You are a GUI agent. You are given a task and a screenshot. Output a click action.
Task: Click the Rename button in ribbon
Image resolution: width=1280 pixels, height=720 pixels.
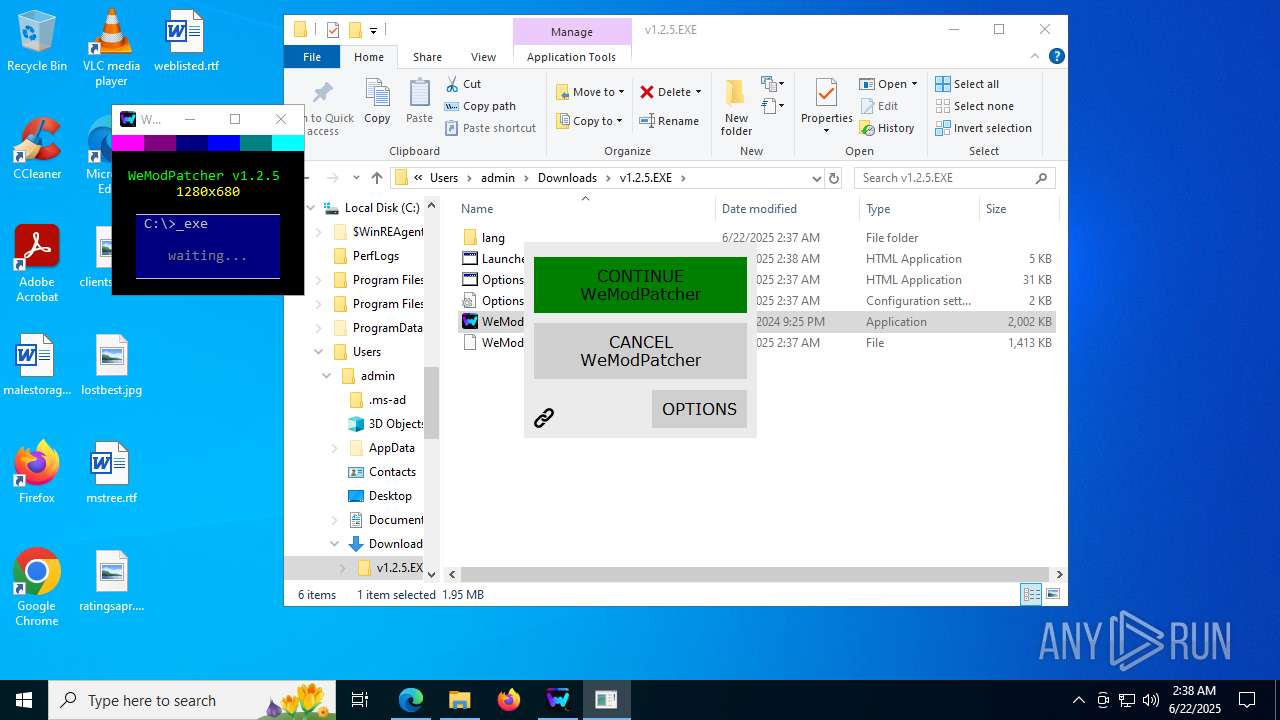[x=669, y=121]
